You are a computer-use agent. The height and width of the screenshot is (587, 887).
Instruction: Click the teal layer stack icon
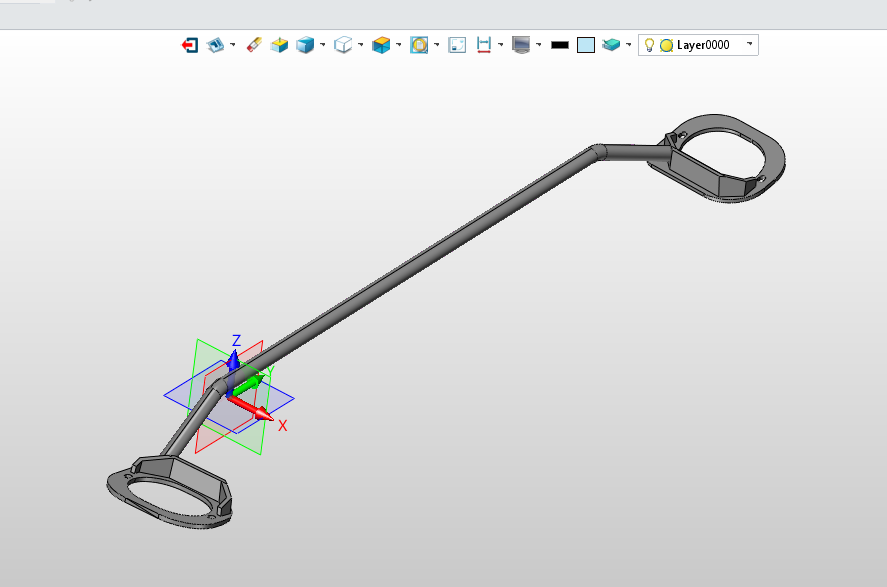[x=611, y=45]
